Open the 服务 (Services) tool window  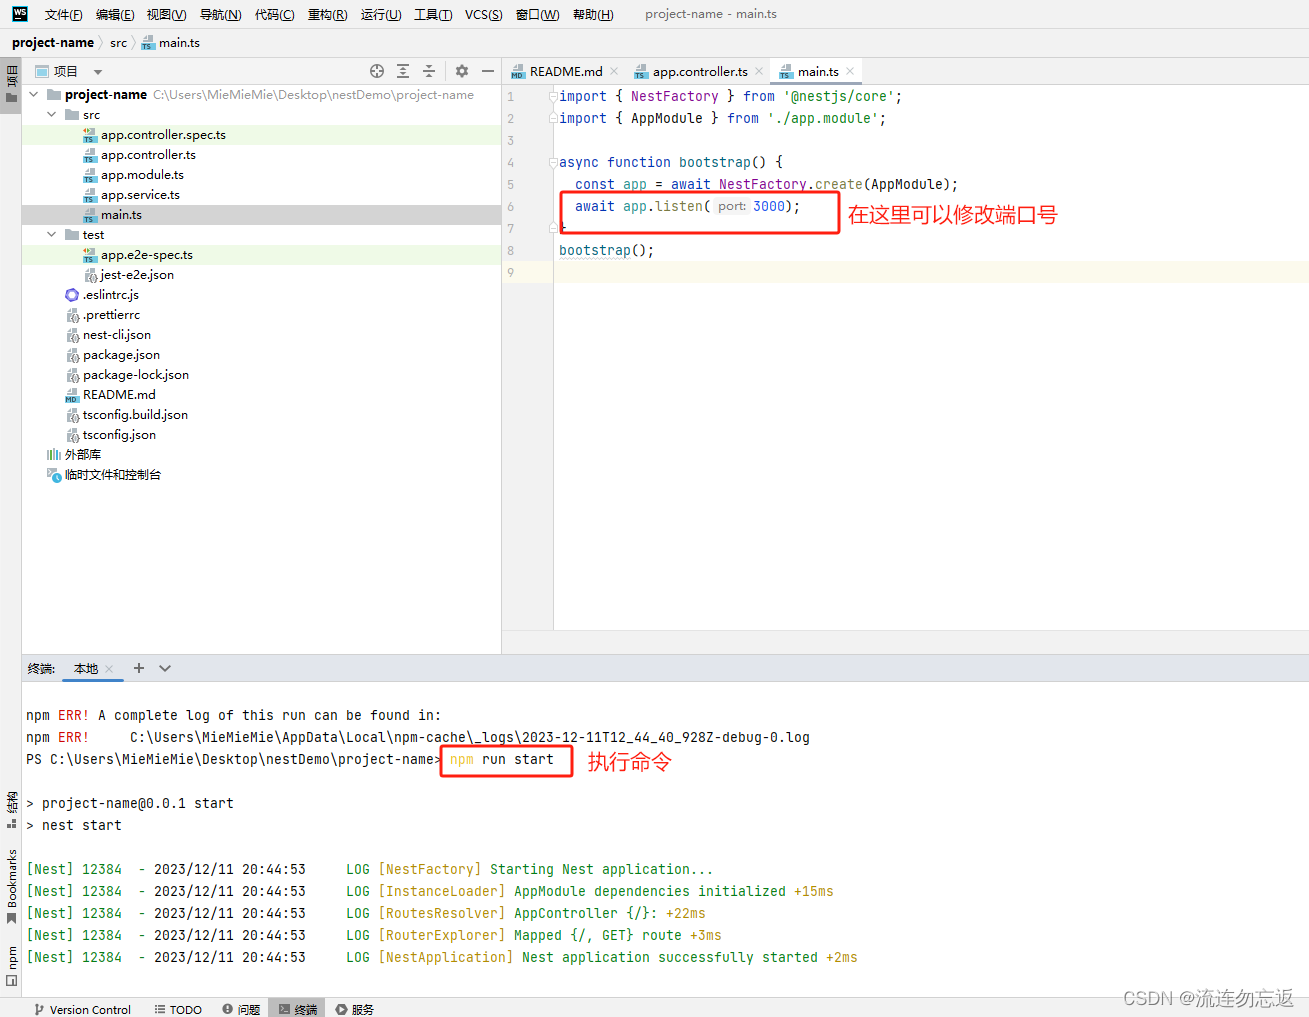(353, 1009)
